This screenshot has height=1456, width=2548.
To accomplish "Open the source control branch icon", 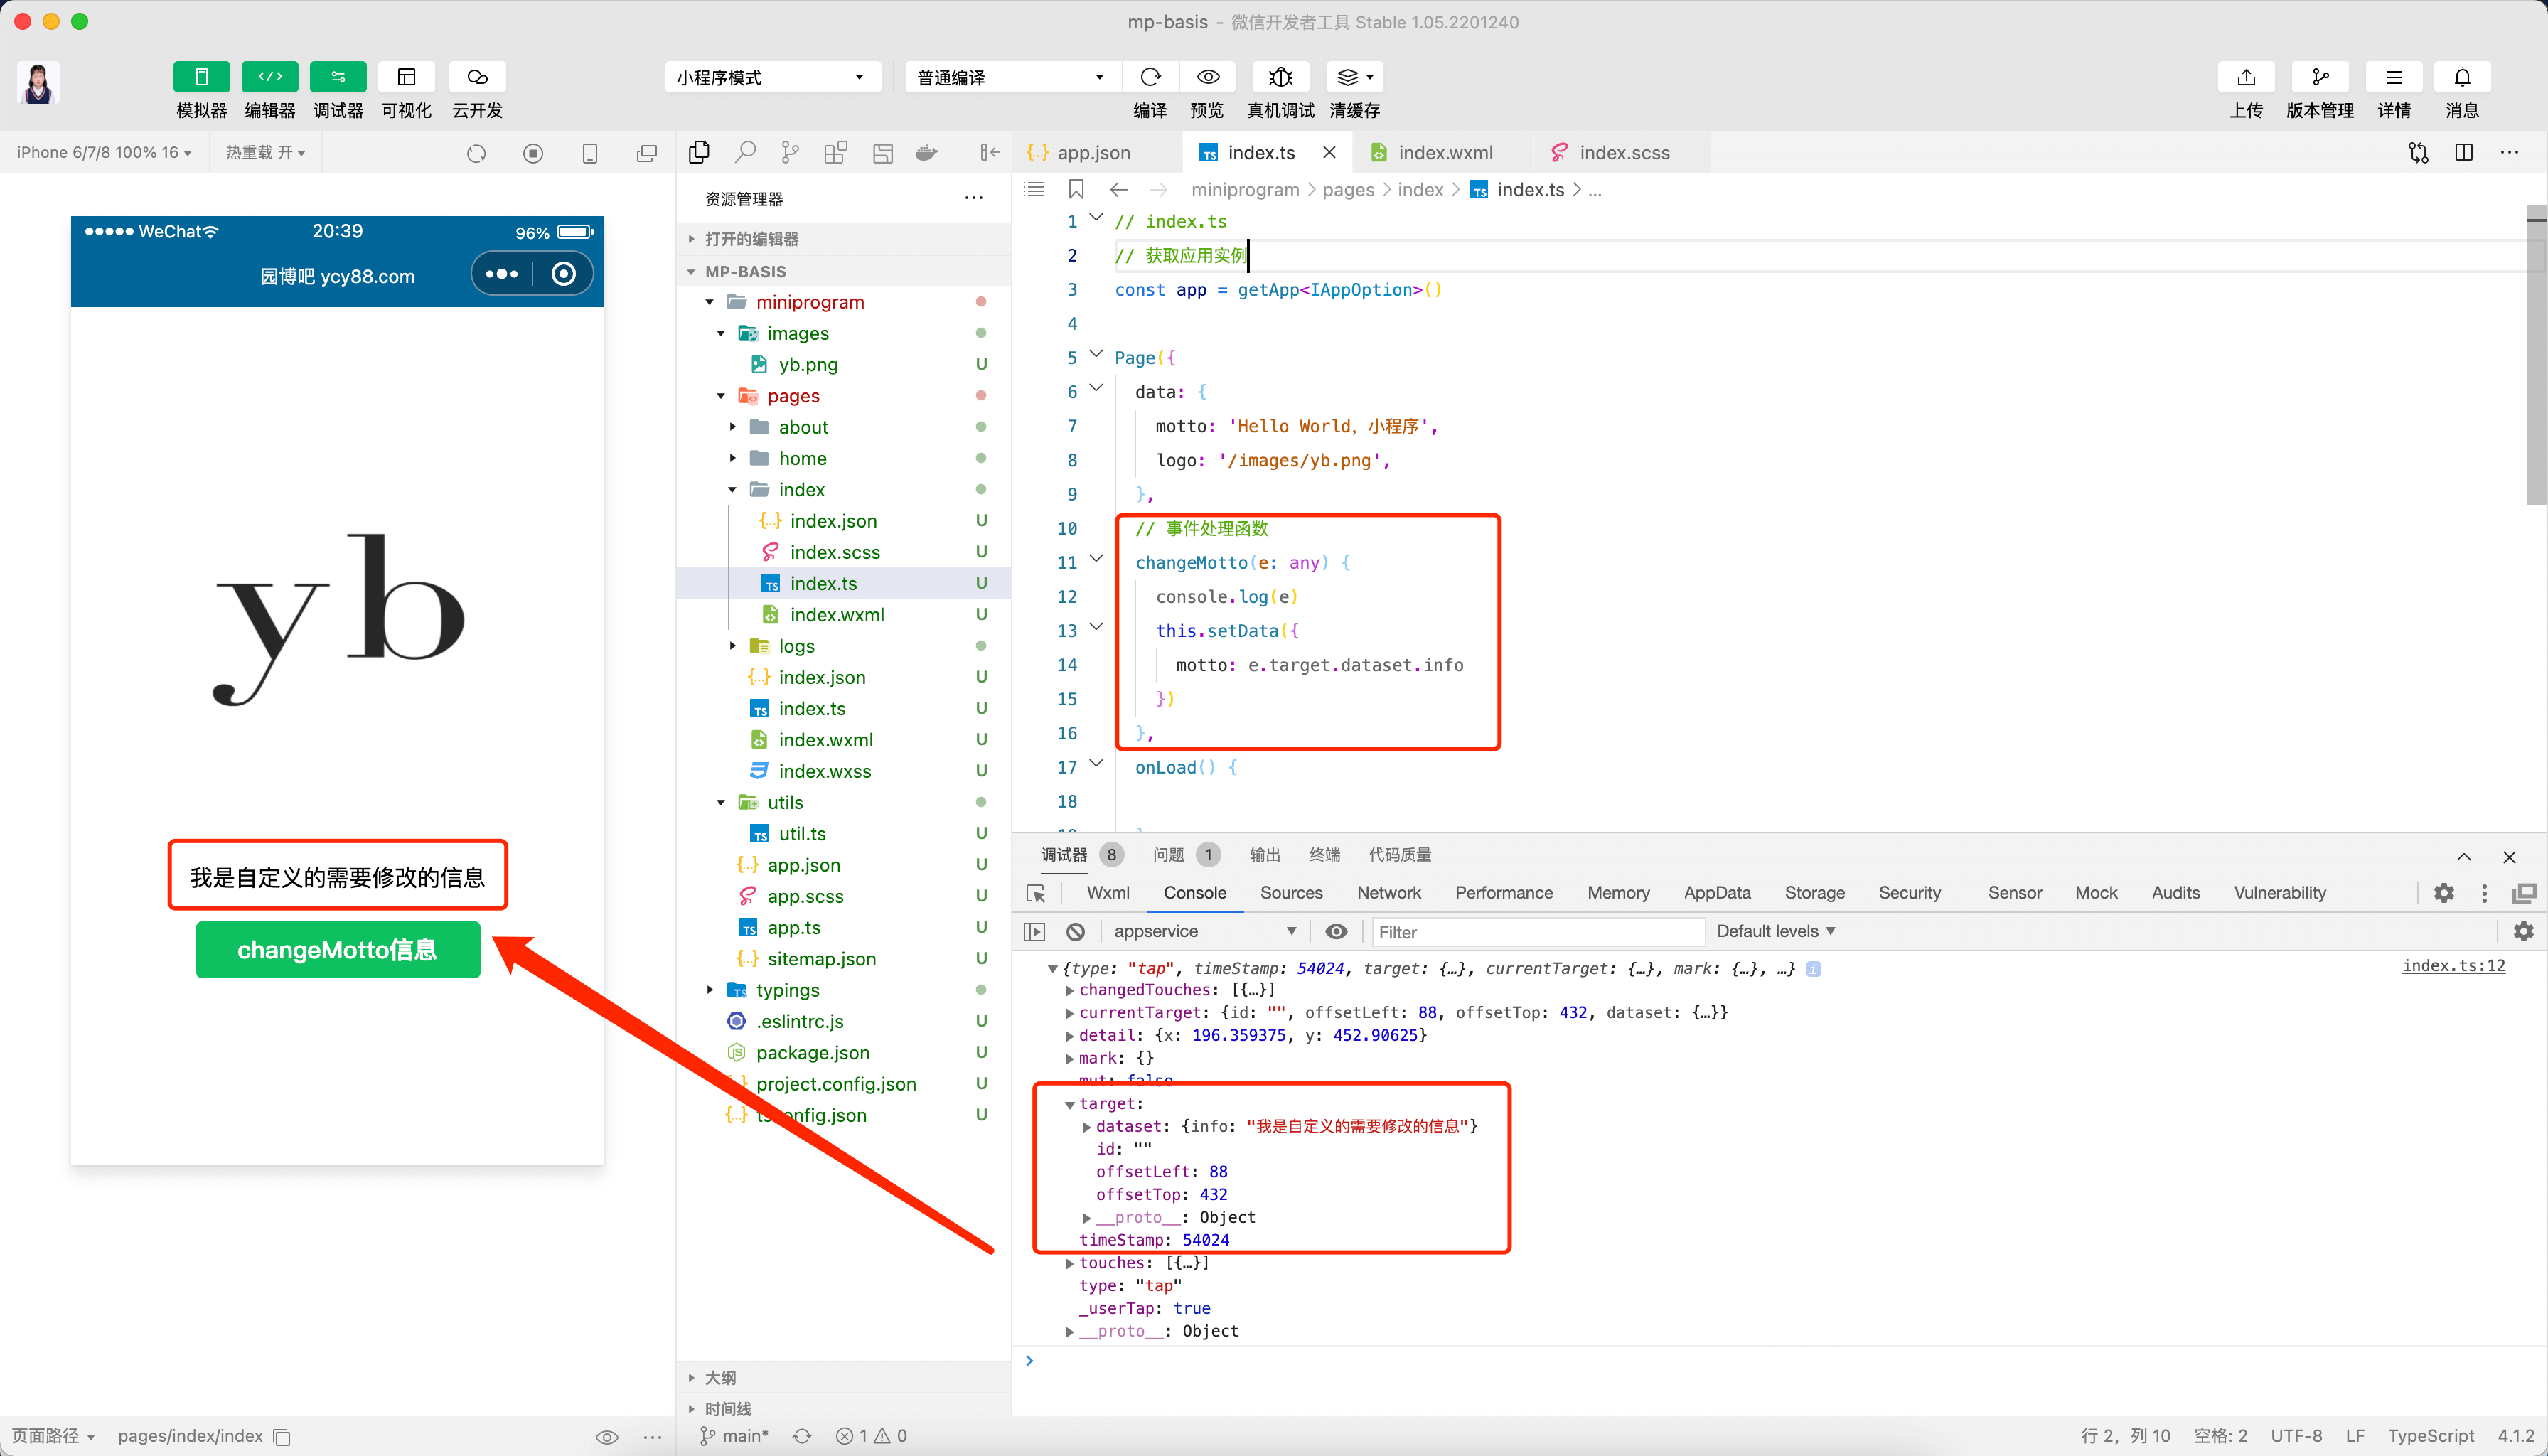I will tap(790, 152).
